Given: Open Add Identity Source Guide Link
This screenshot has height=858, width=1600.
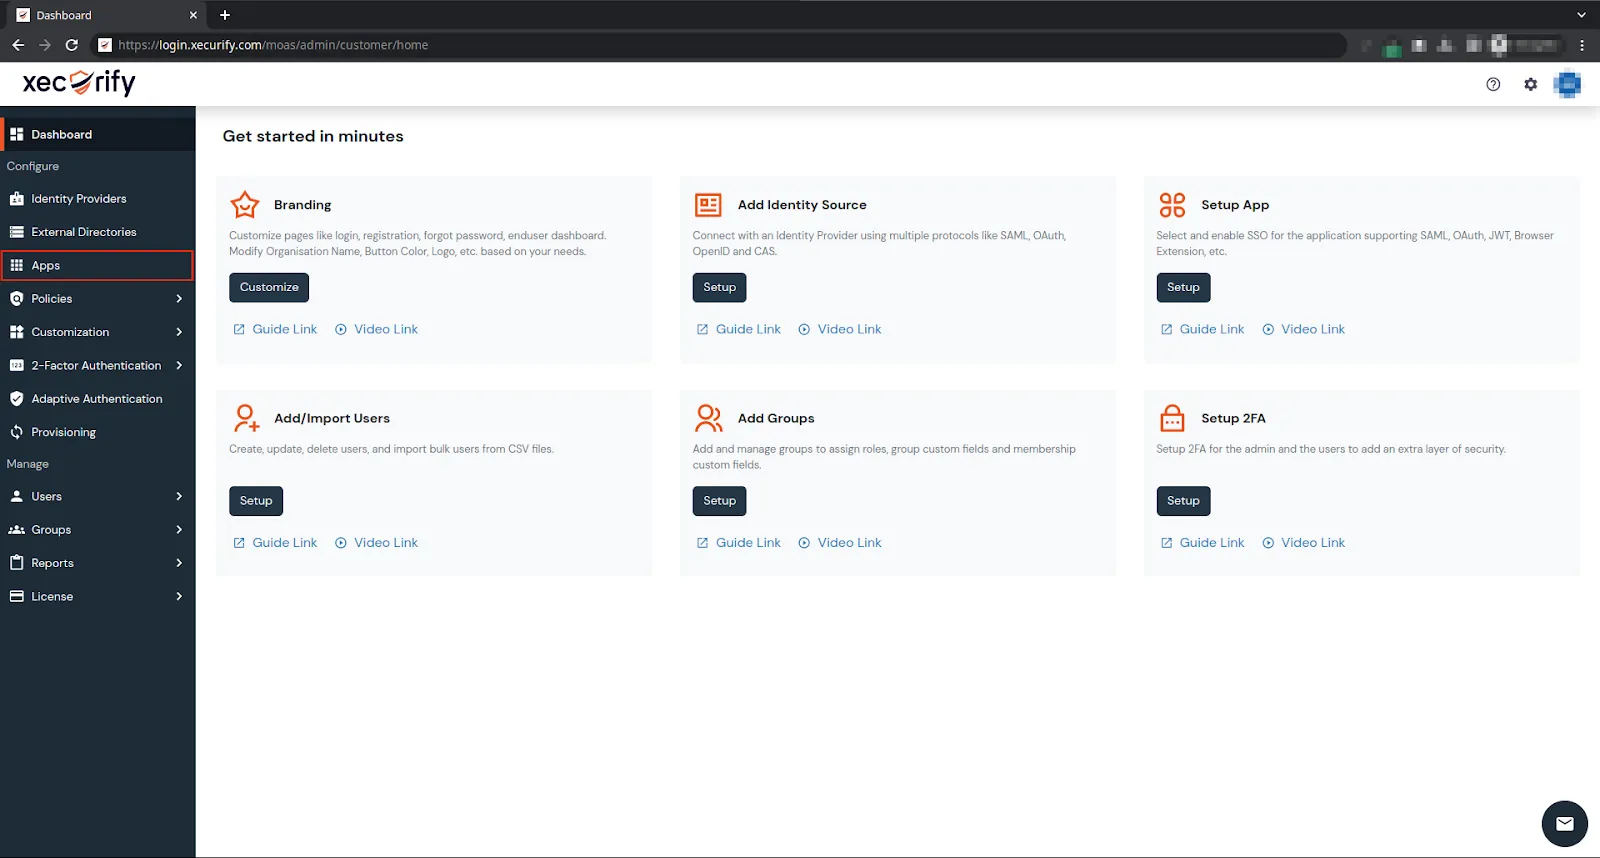Looking at the screenshot, I should (739, 329).
